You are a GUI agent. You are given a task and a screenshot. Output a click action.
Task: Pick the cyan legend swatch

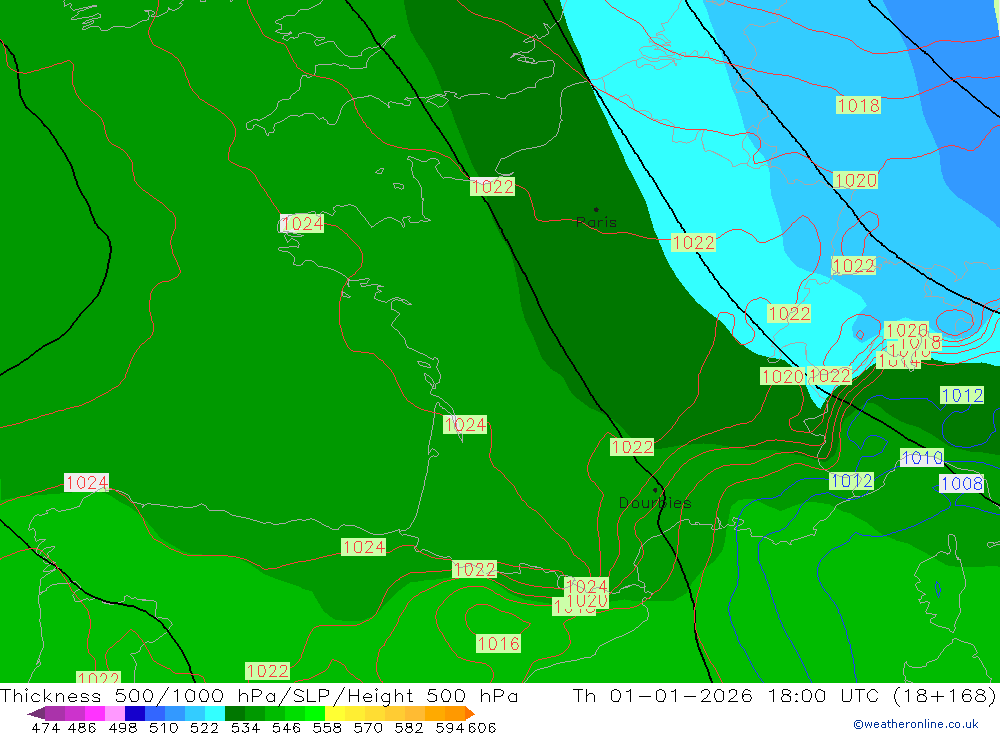[214, 713]
